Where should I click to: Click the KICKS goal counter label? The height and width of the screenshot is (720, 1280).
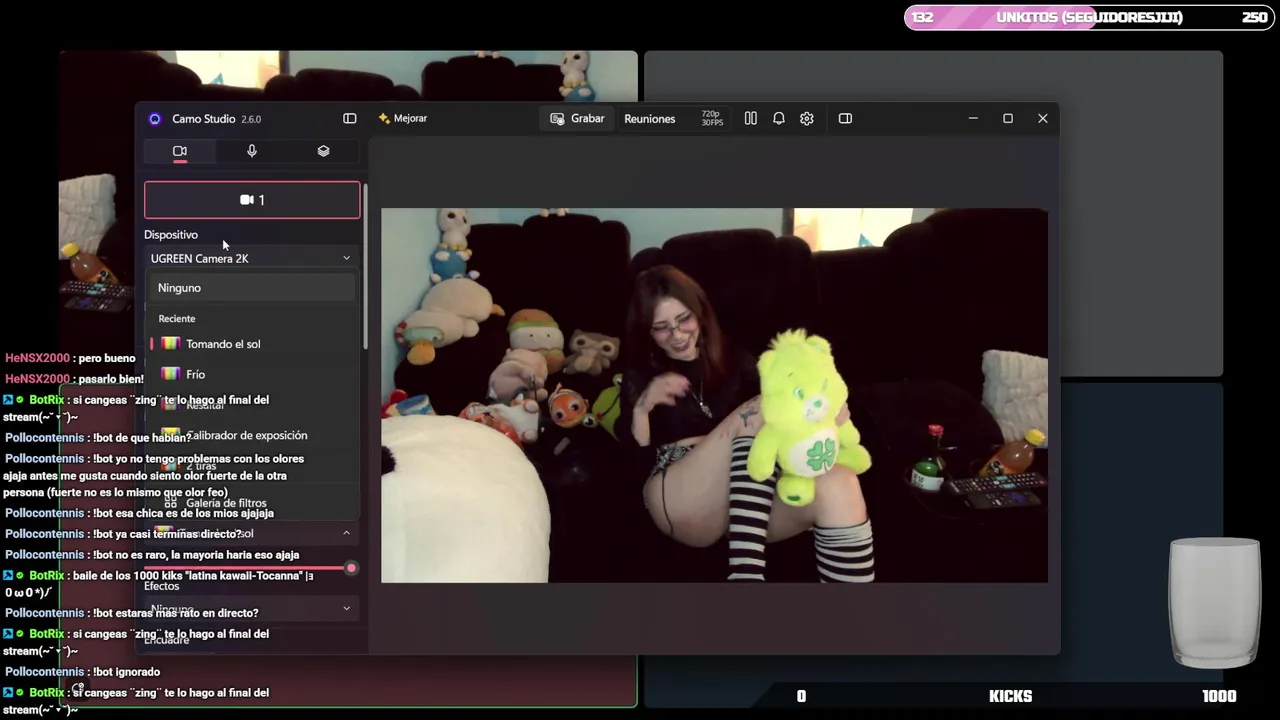[x=1010, y=696]
